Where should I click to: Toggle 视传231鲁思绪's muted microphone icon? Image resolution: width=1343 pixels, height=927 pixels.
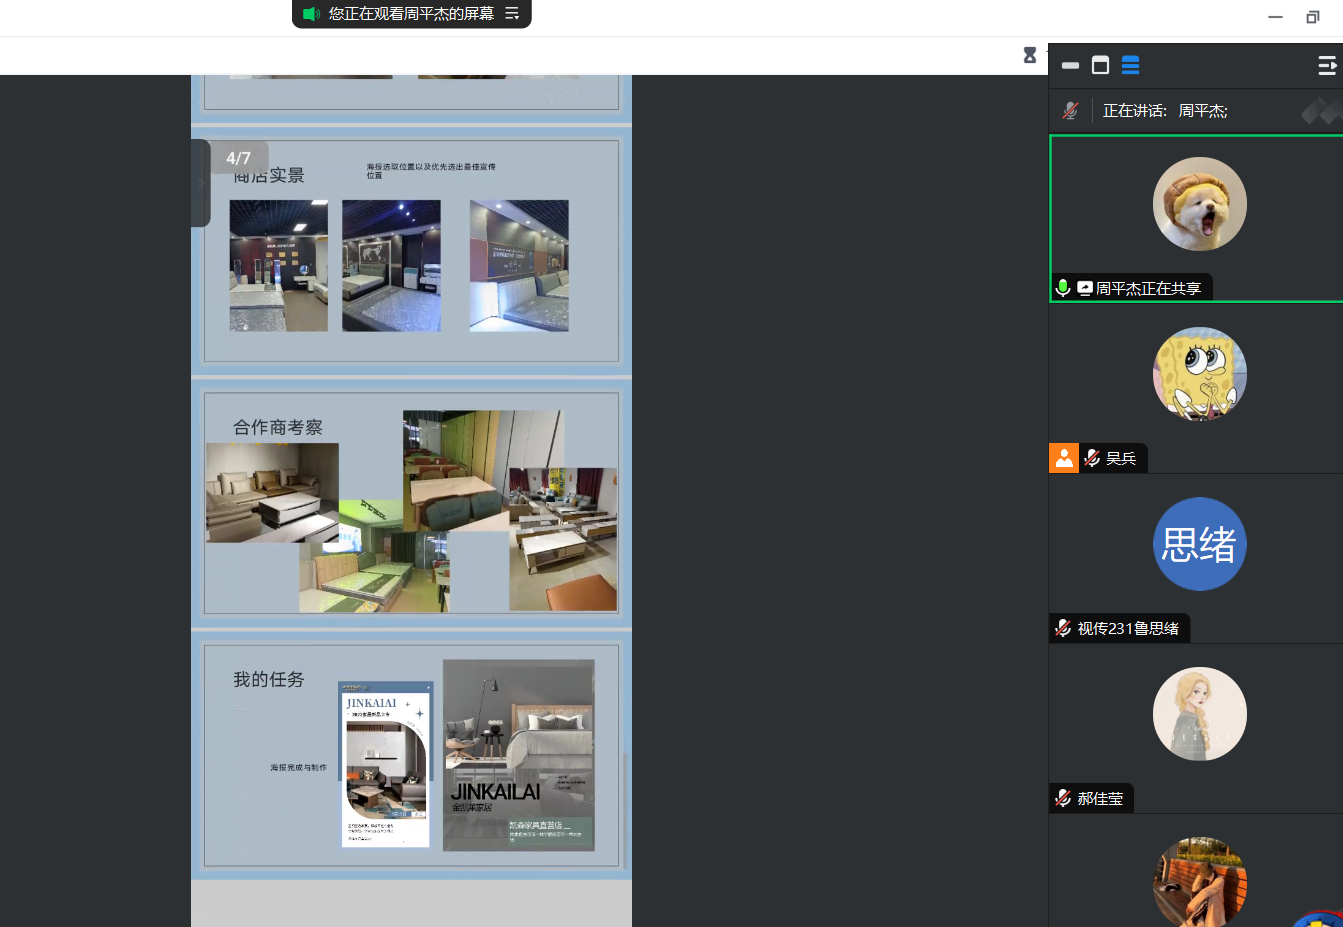pos(1063,628)
